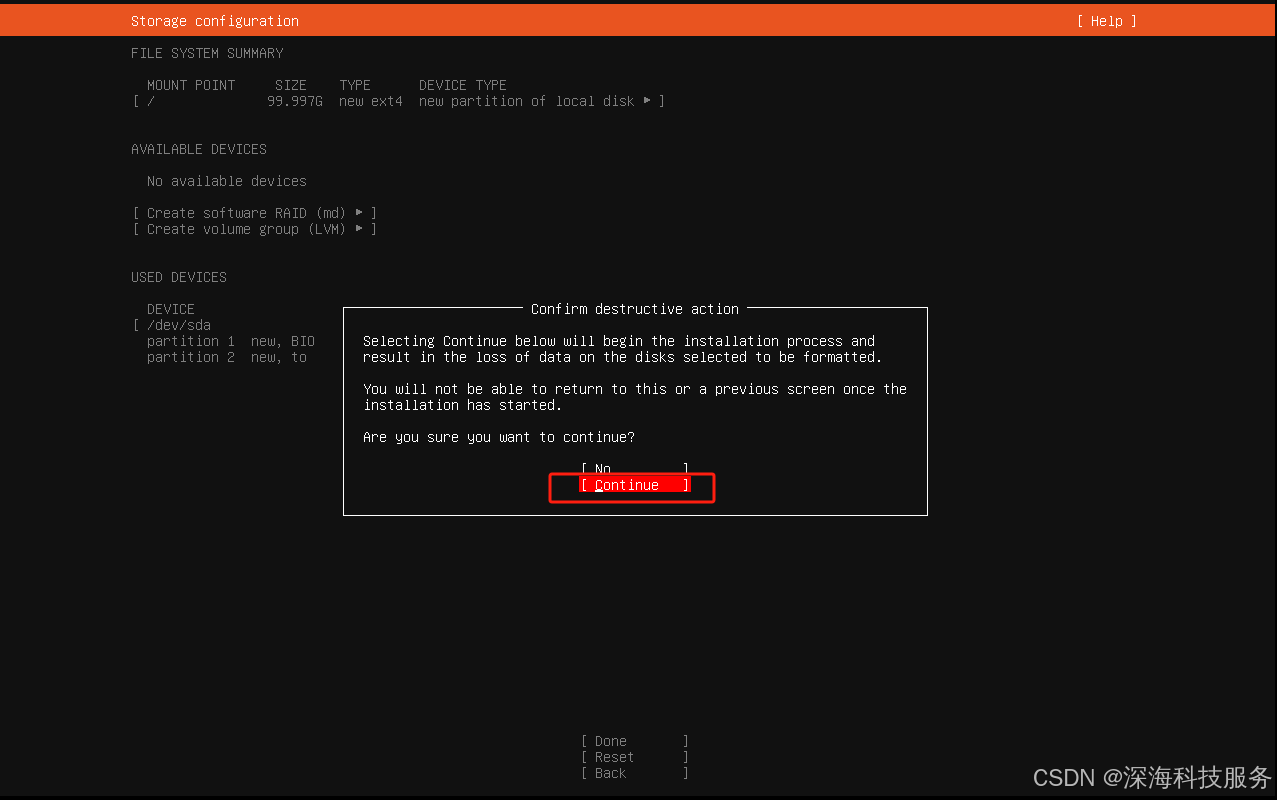The width and height of the screenshot is (1277, 800).
Task: Click 'new partition of local disk' text
Action: 527,101
